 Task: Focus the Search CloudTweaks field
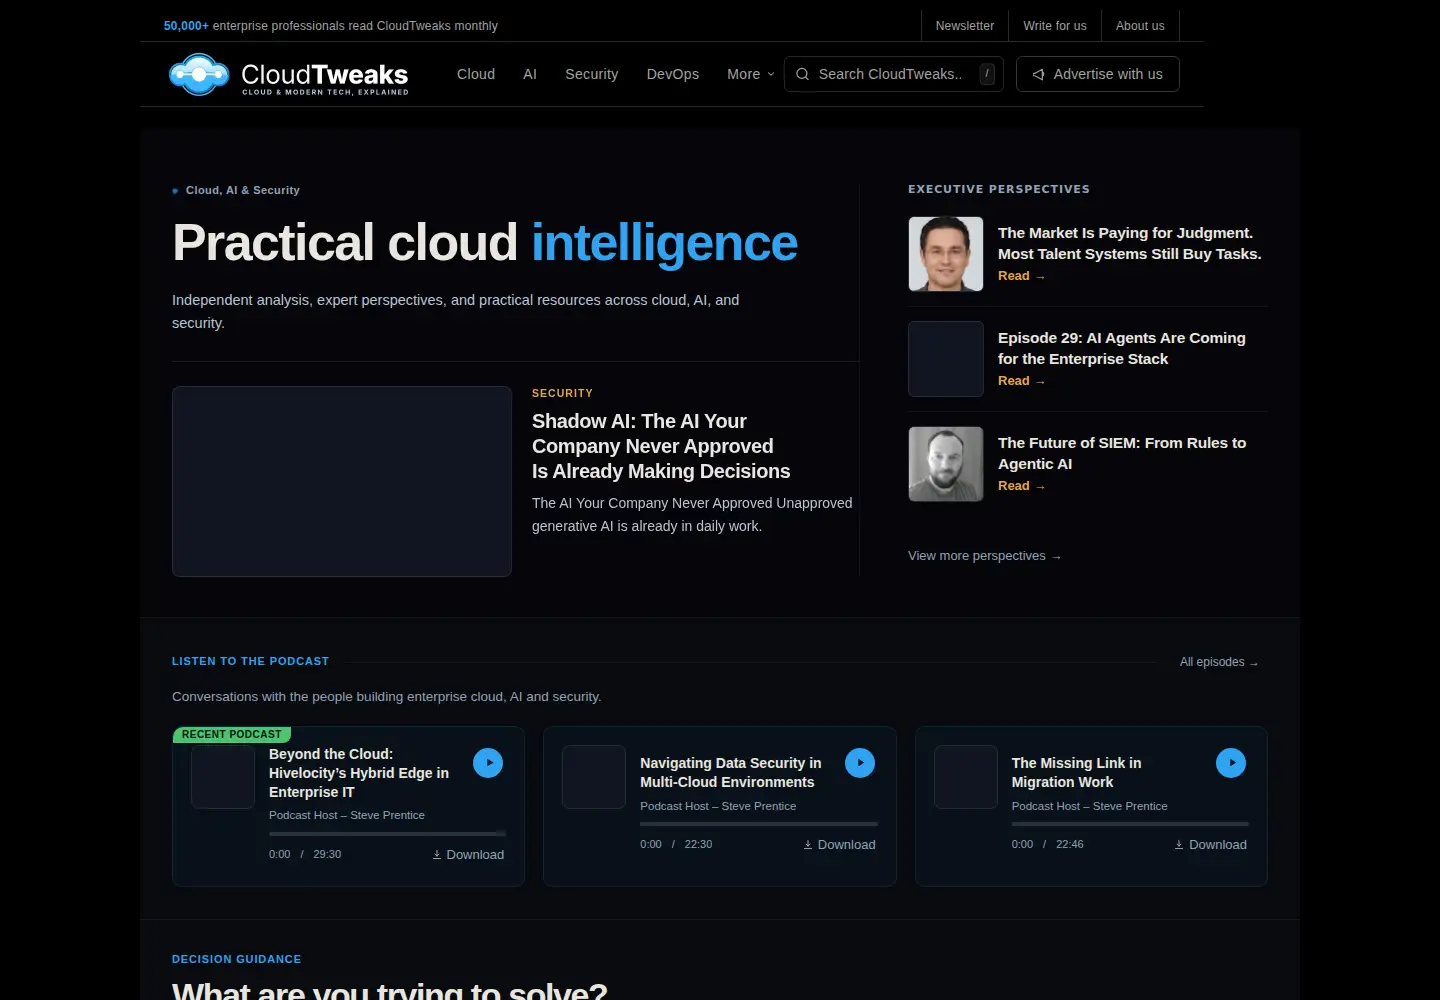pos(894,74)
